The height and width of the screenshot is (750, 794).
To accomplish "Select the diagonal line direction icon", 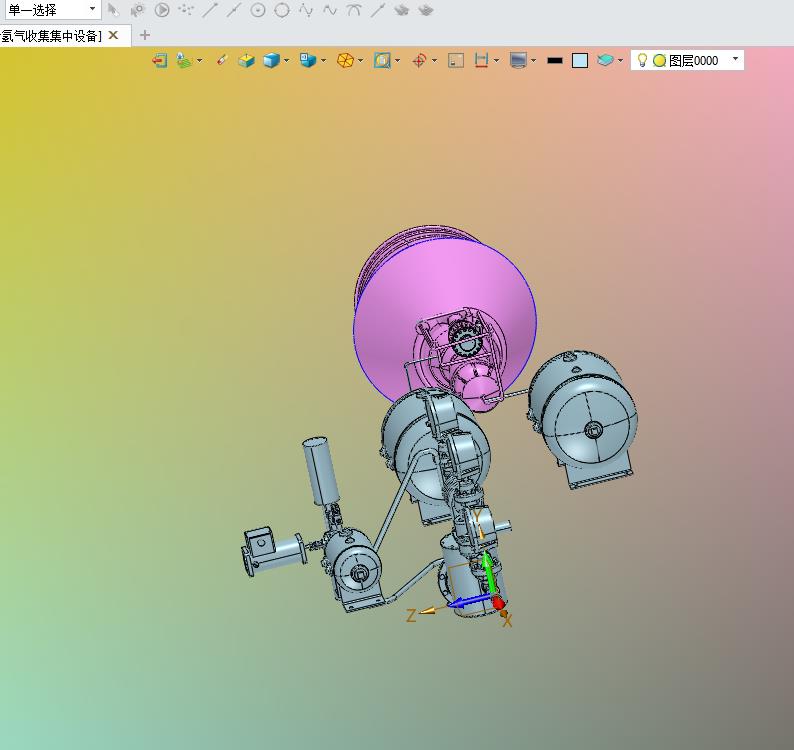I will (378, 10).
